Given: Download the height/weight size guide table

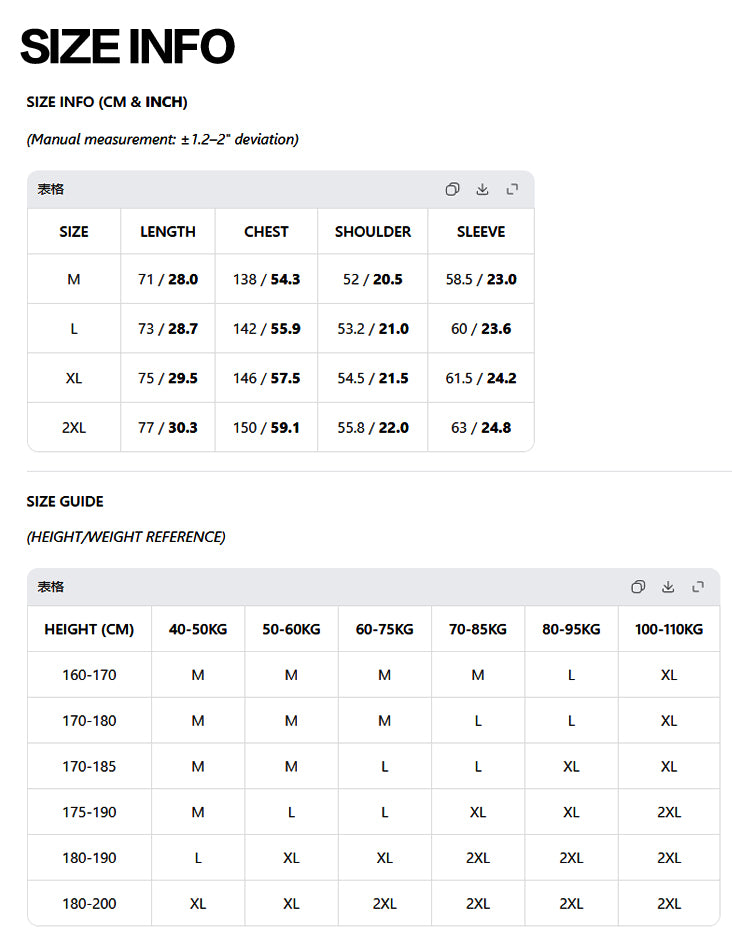Looking at the screenshot, I should click(668, 587).
